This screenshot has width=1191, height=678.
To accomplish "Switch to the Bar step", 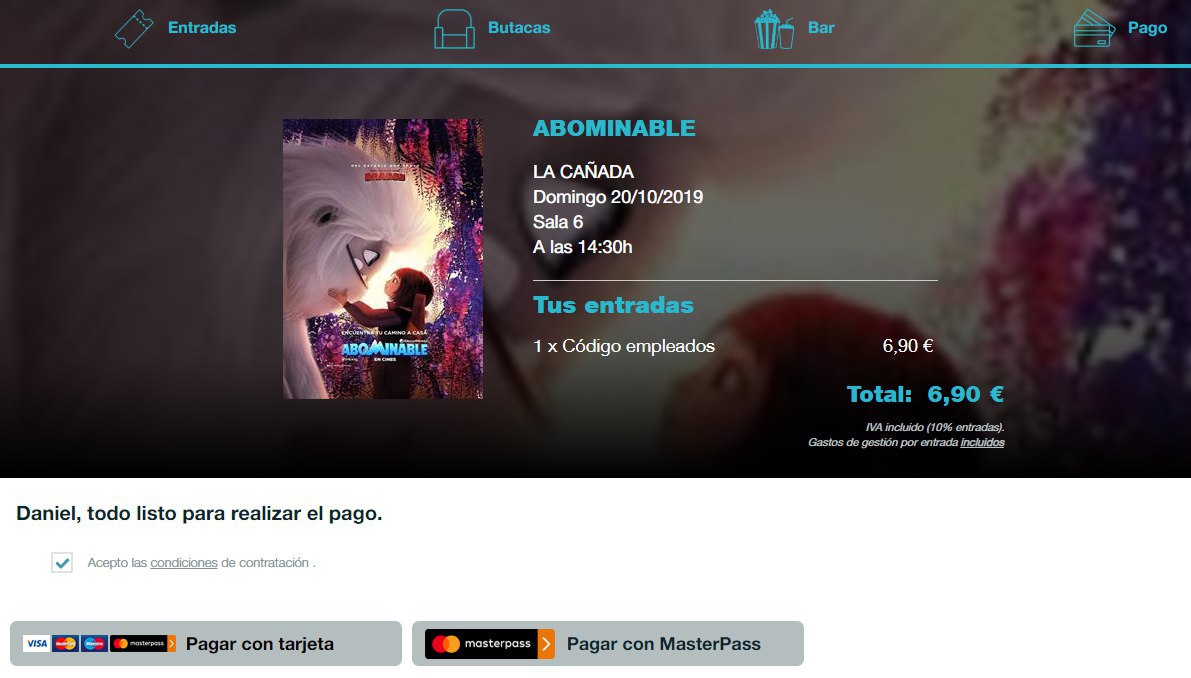I will [x=821, y=28].
